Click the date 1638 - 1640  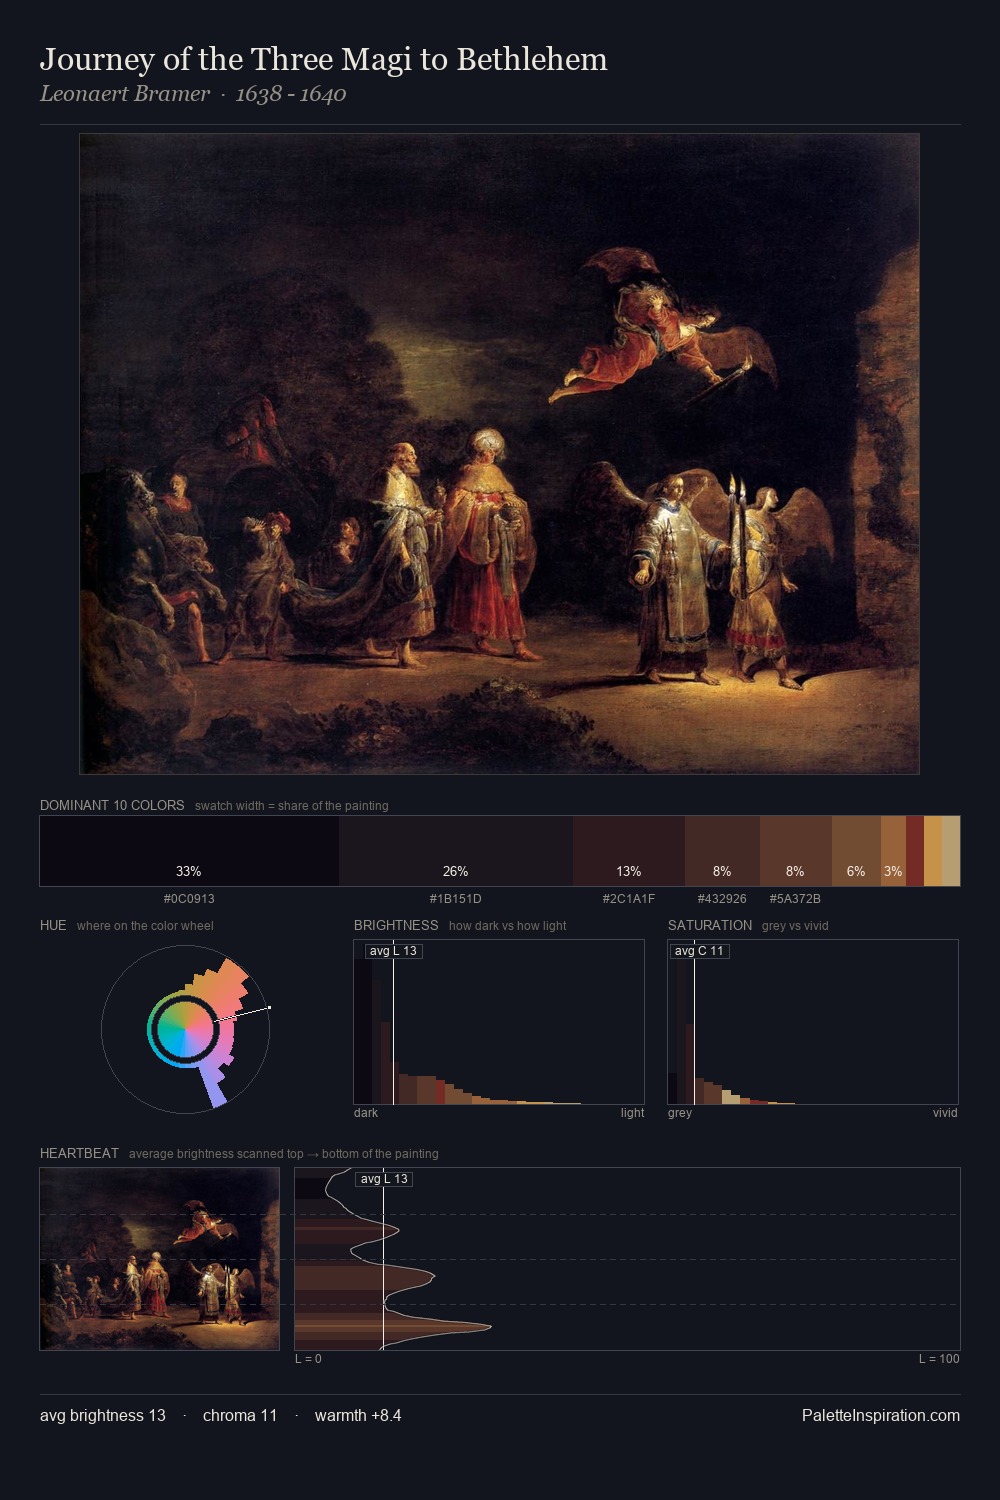coord(291,94)
